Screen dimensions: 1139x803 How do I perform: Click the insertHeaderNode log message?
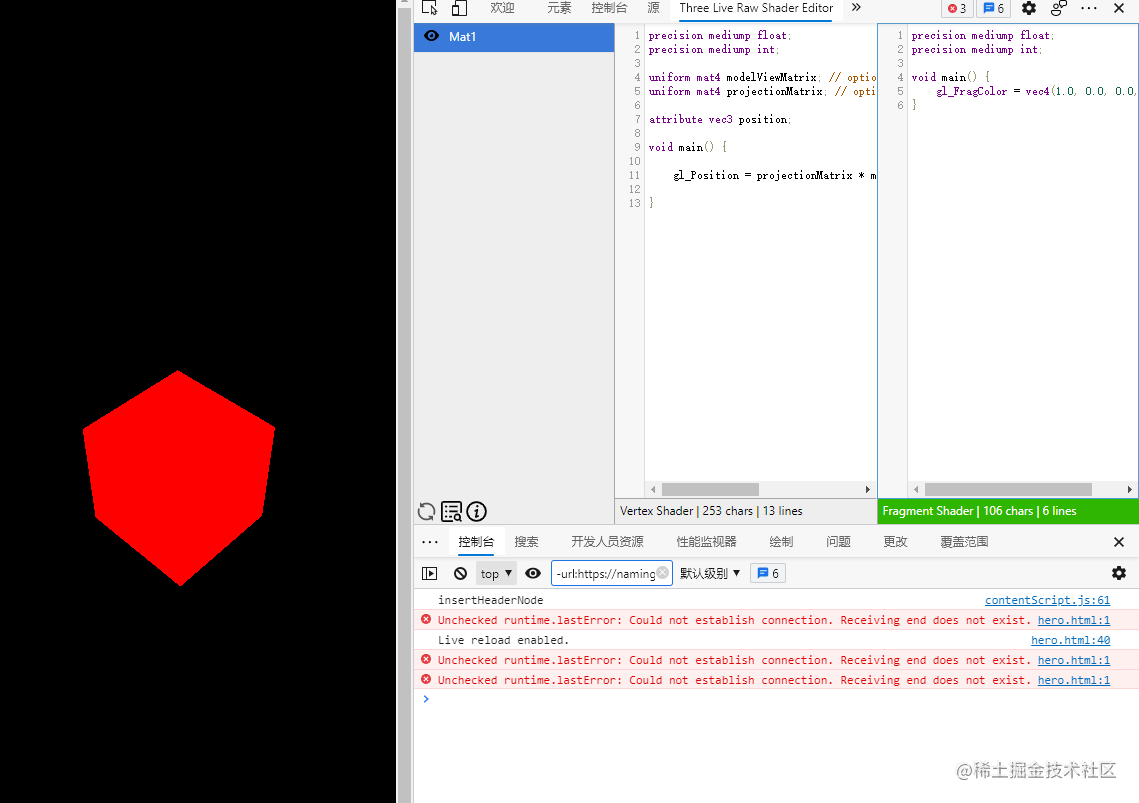(x=490, y=600)
